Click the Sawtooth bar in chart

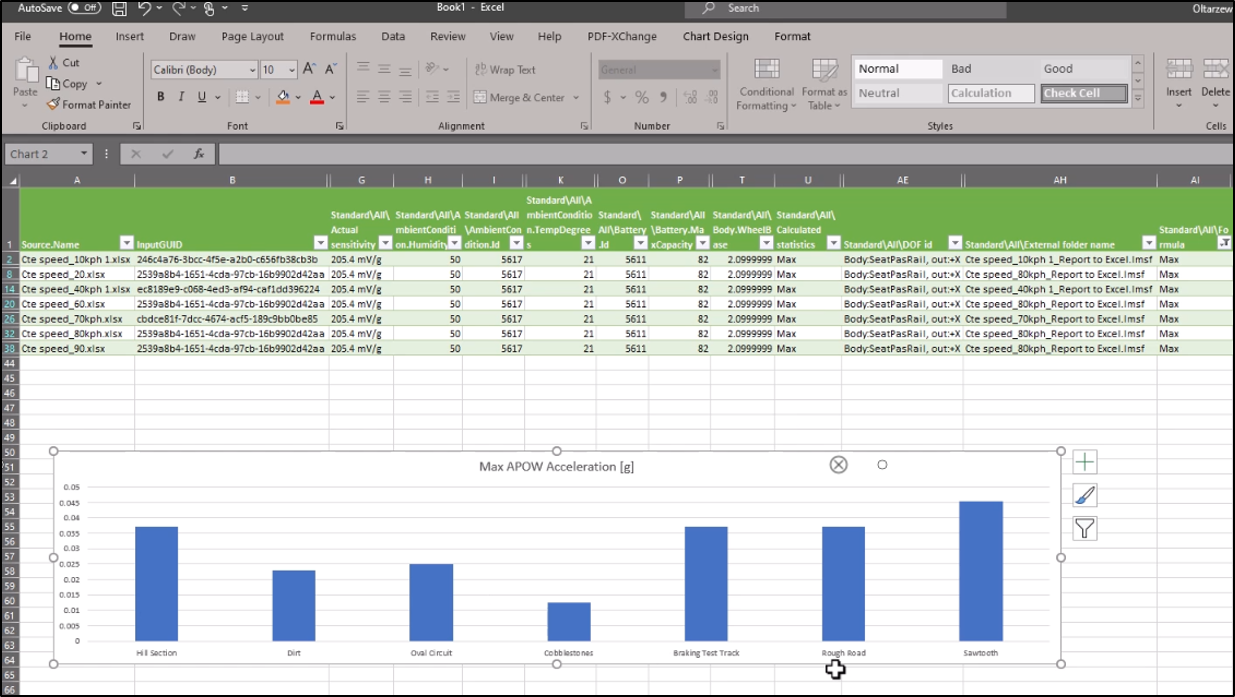click(x=980, y=570)
